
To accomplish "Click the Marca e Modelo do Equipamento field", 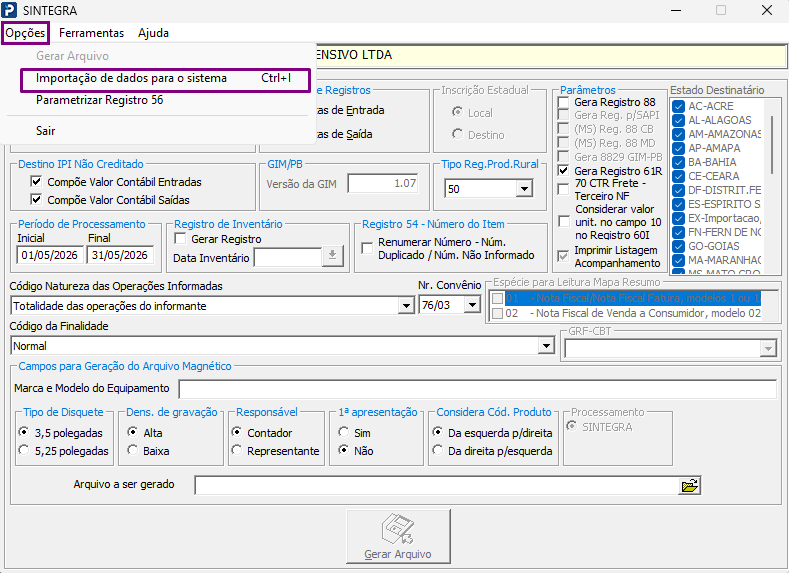I will point(478,389).
